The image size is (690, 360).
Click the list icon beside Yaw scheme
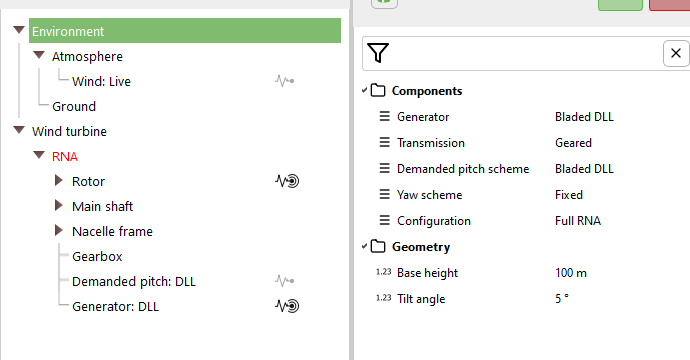385,194
